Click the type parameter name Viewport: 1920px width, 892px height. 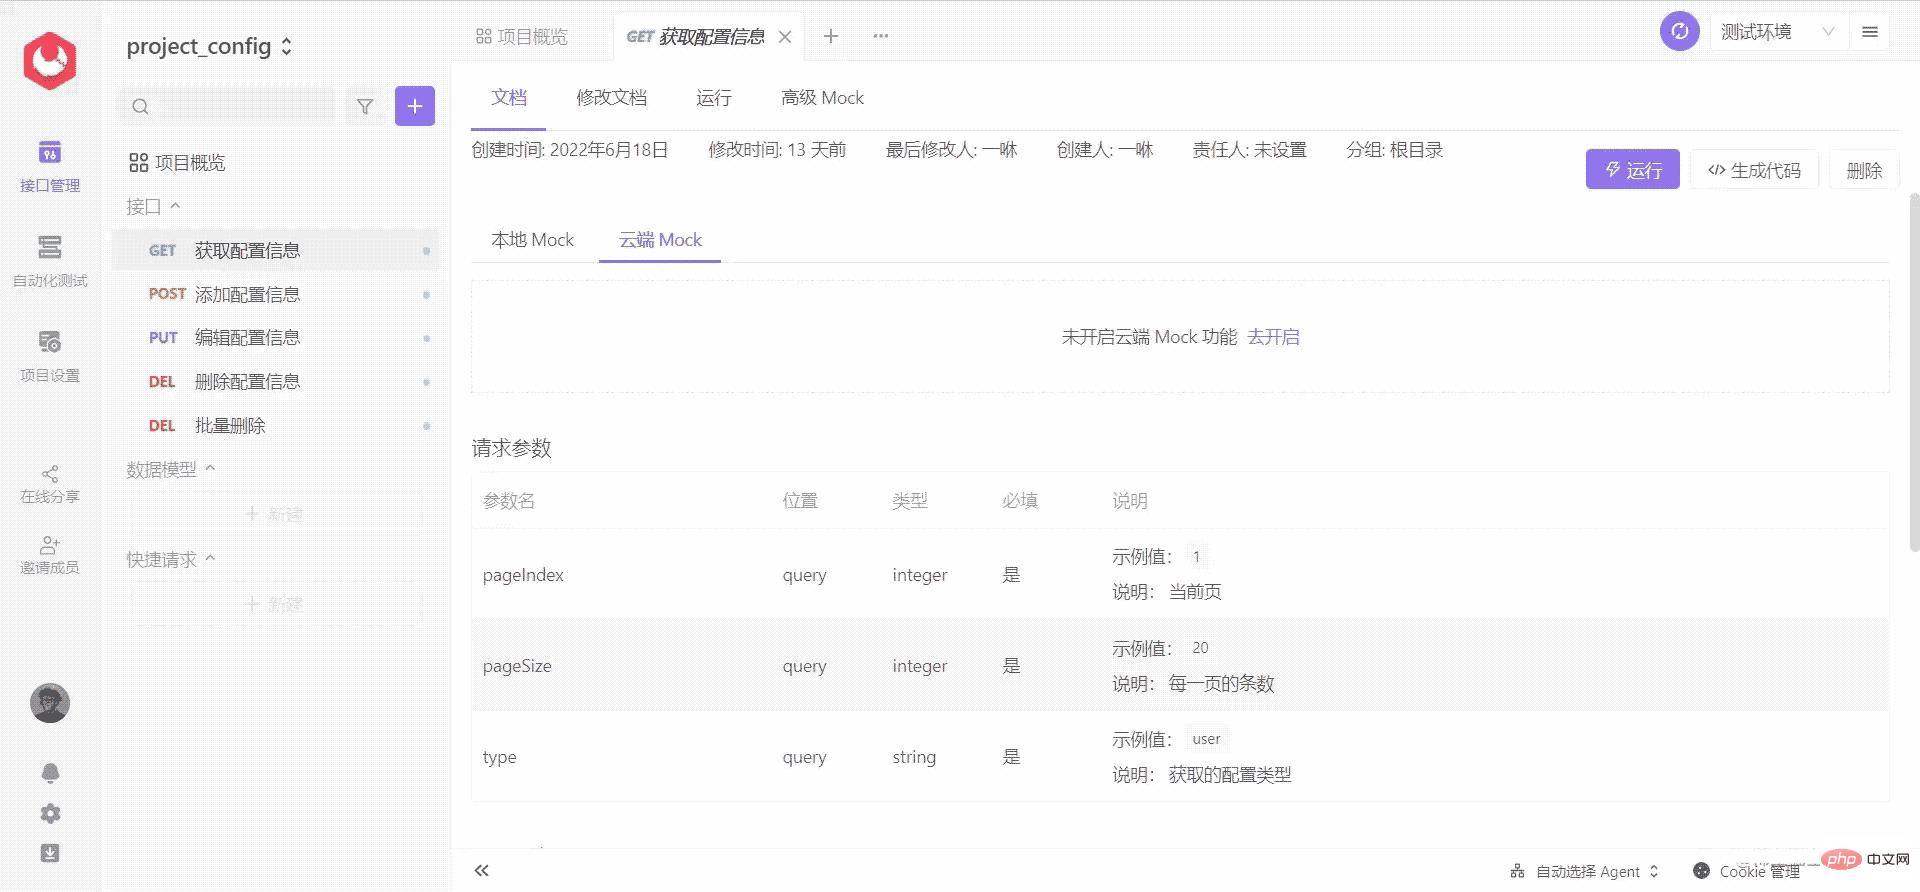(500, 757)
